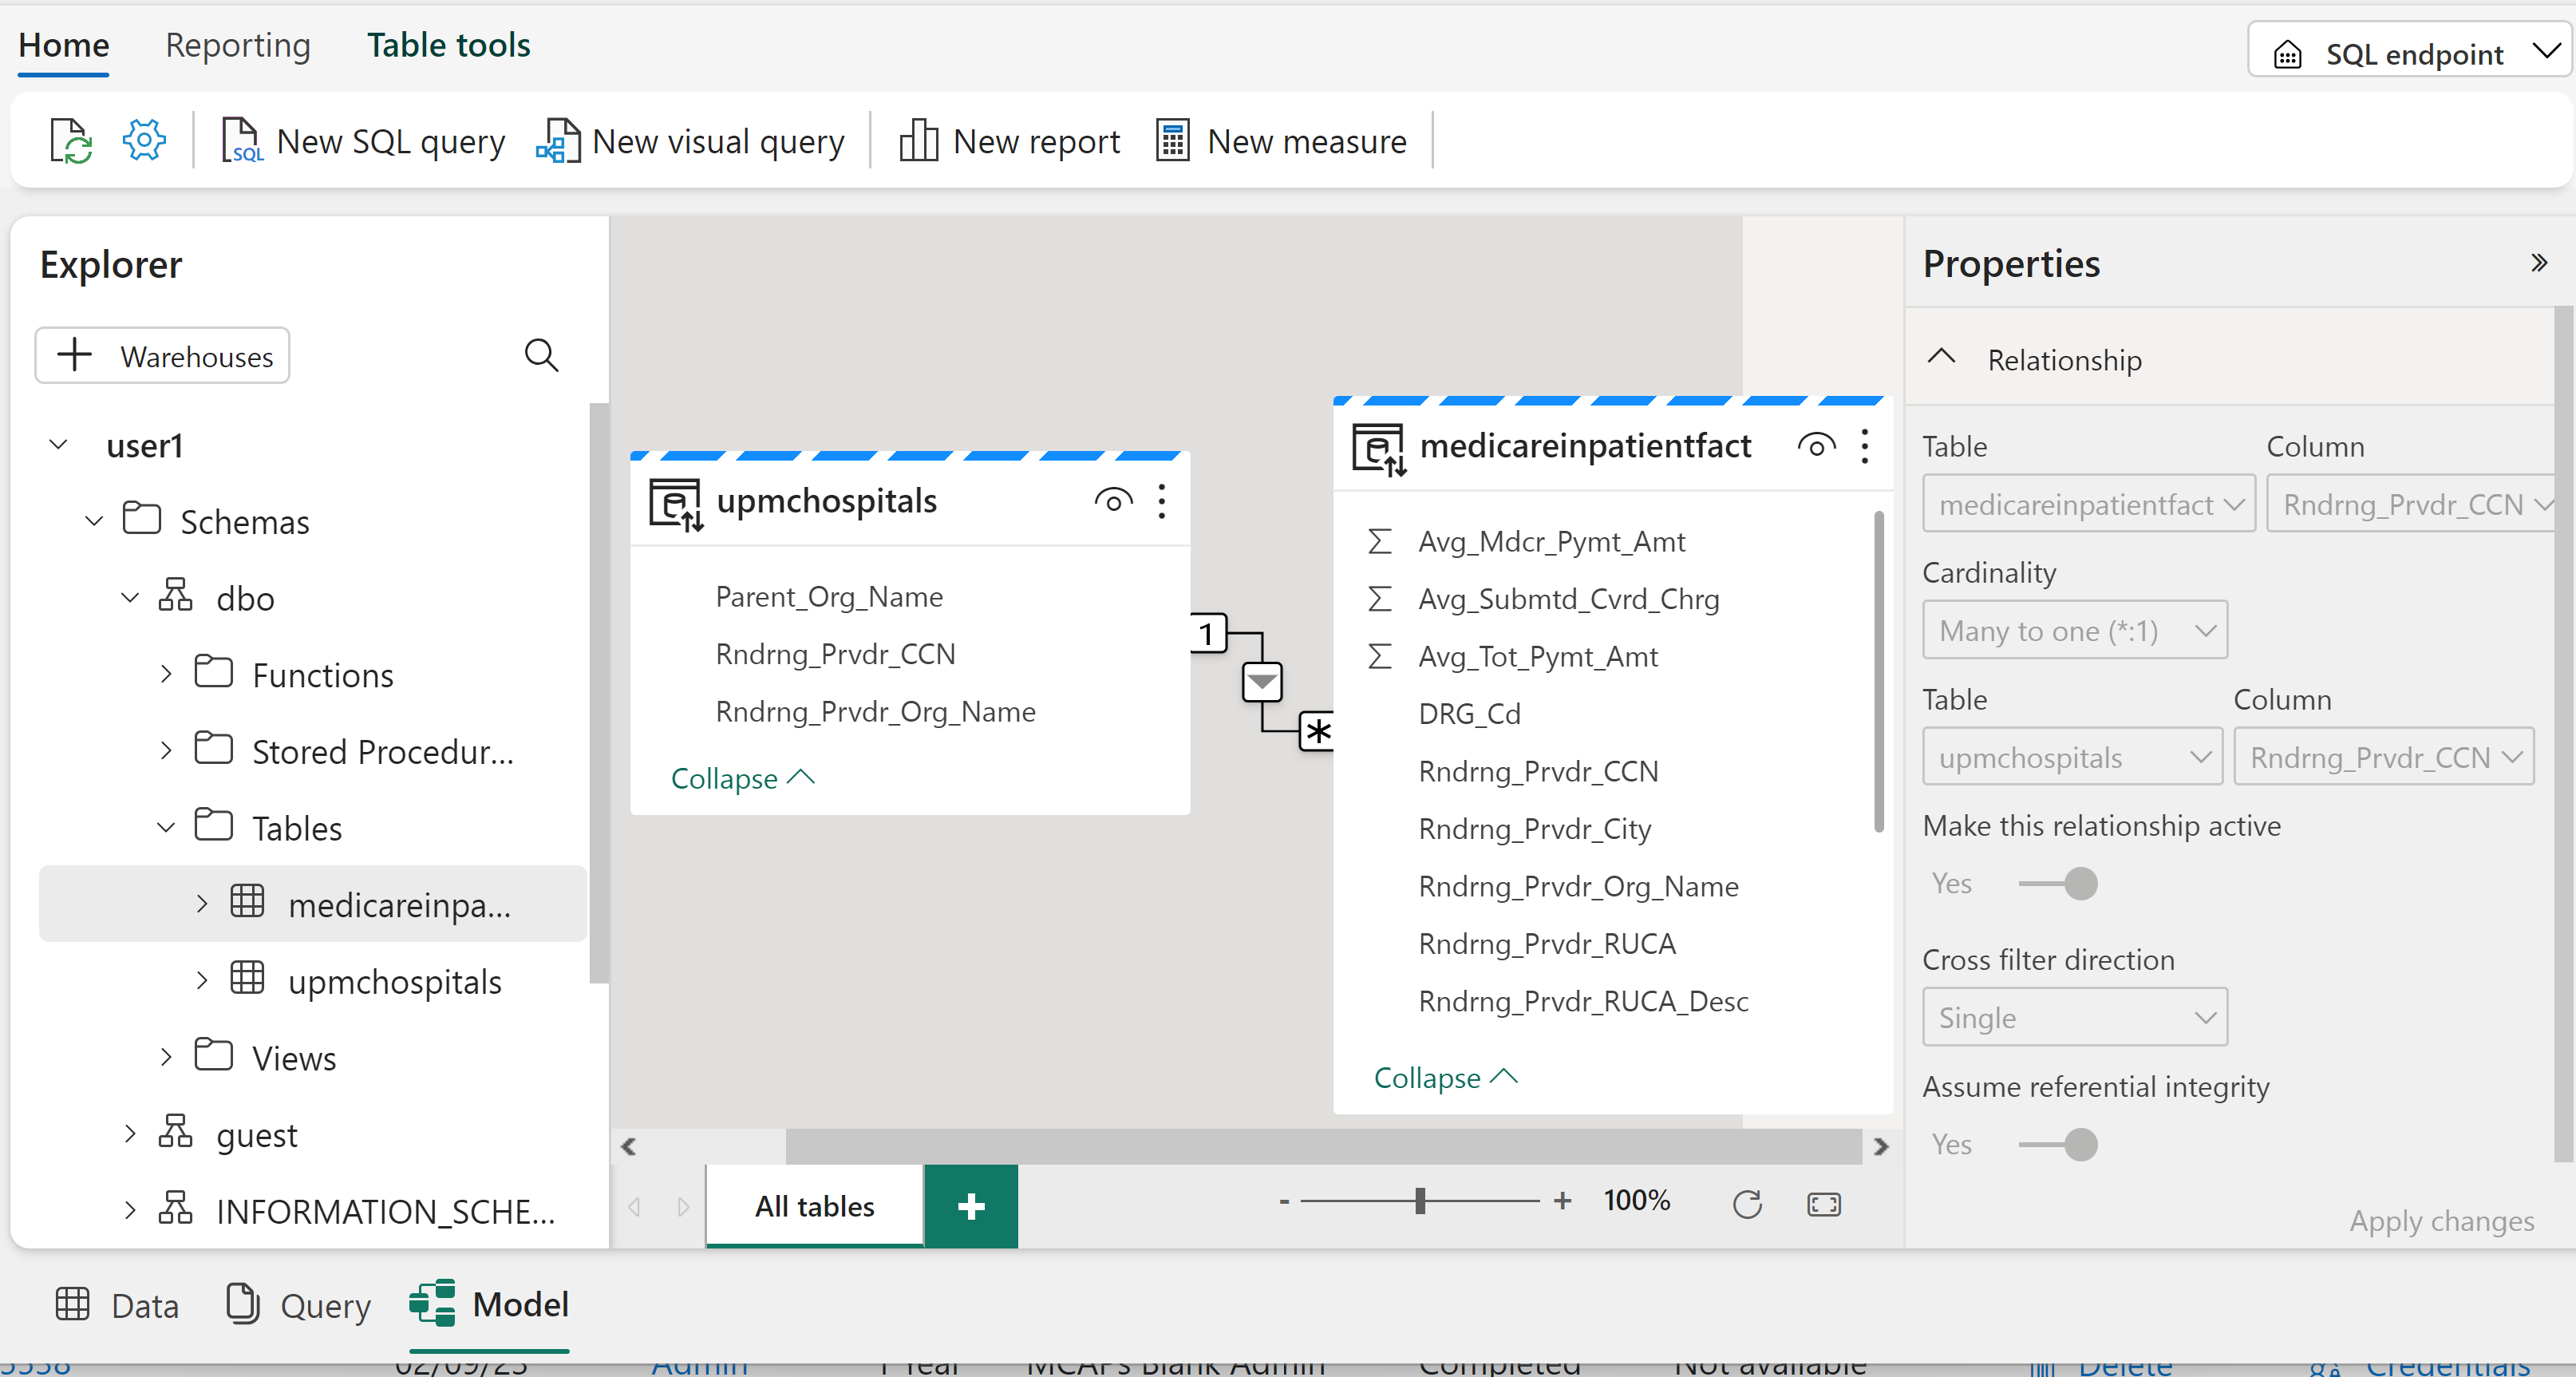Collapse the Properties pane with double chevron
The image size is (2576, 1377).
coord(2538,263)
